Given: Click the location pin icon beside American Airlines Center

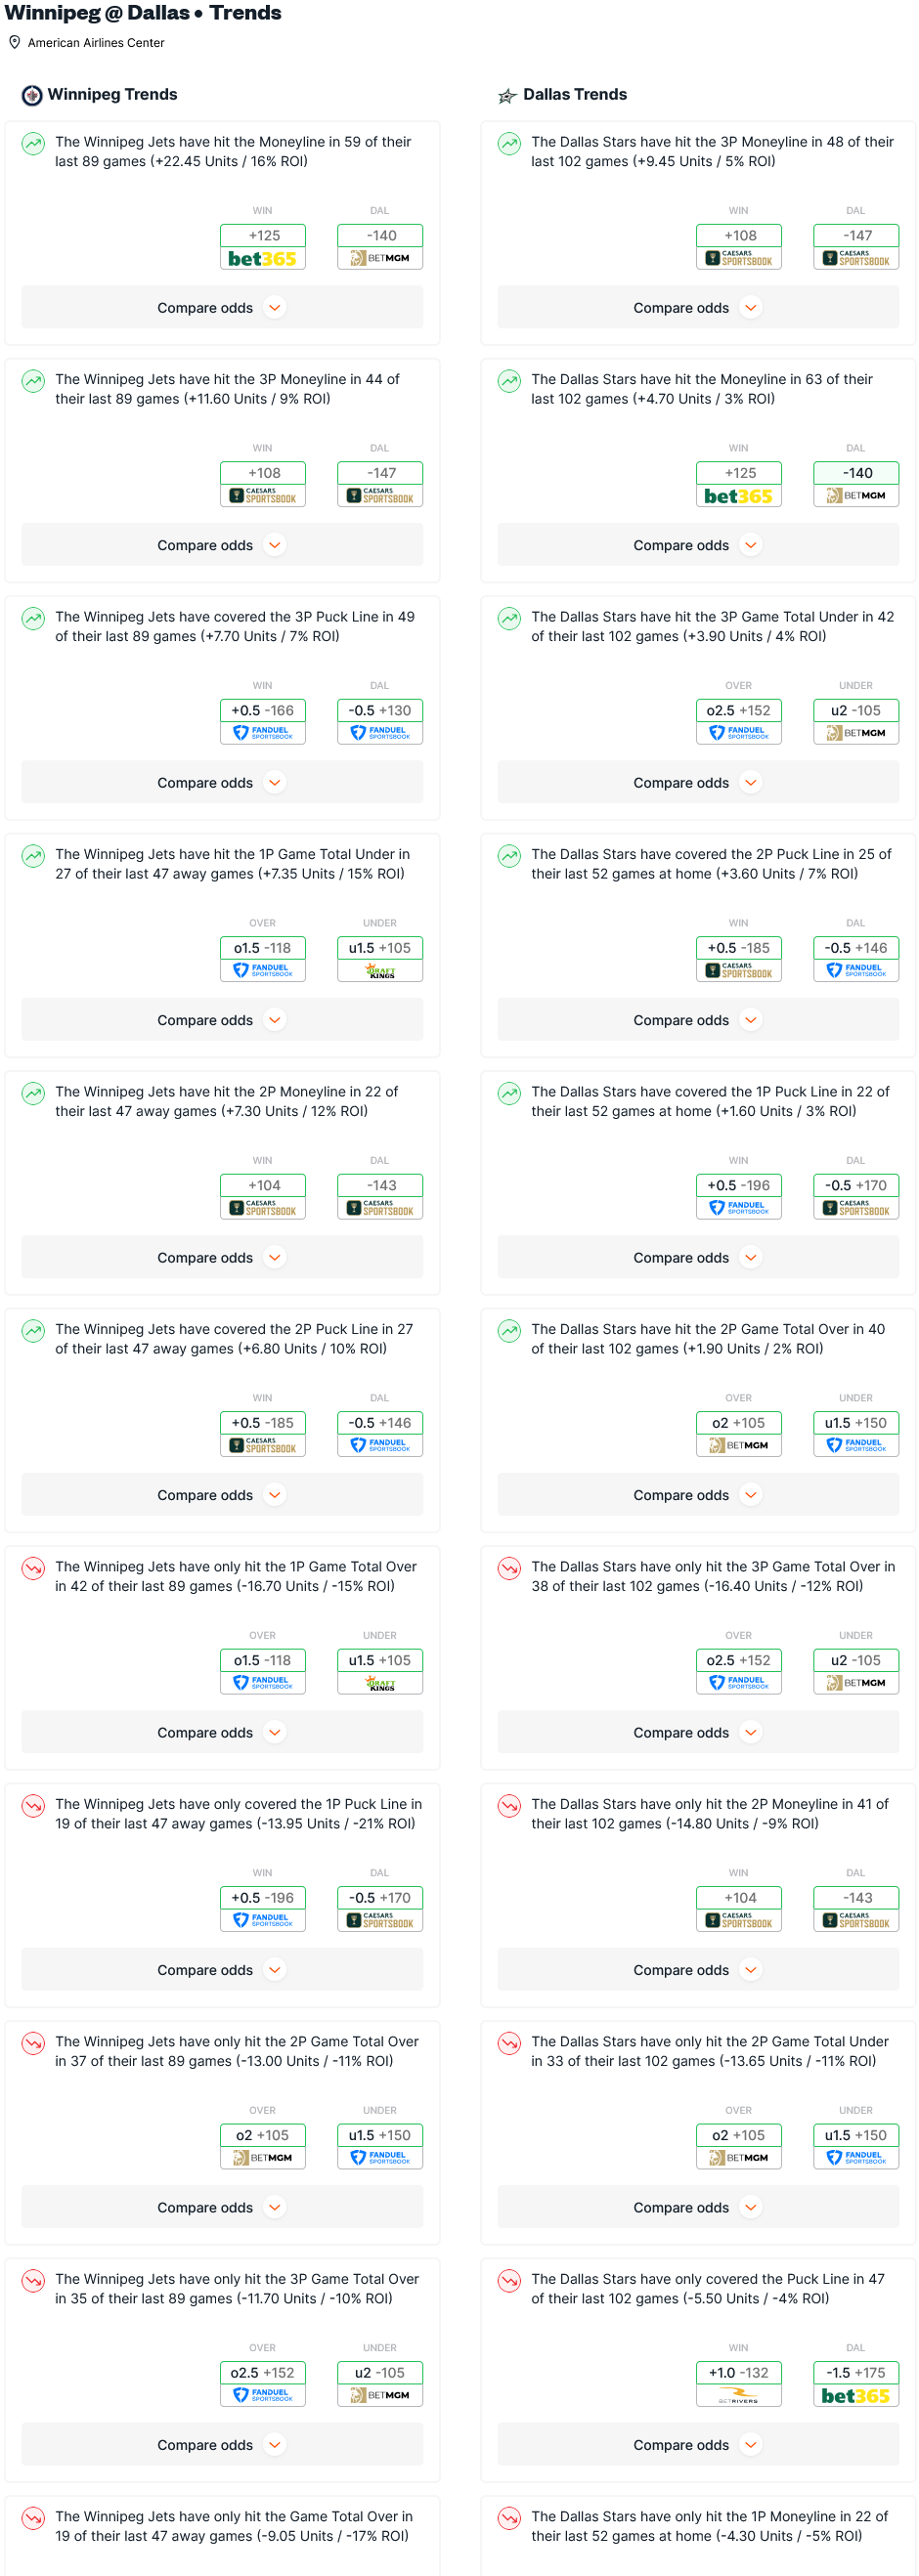Looking at the screenshot, I should (x=15, y=43).
